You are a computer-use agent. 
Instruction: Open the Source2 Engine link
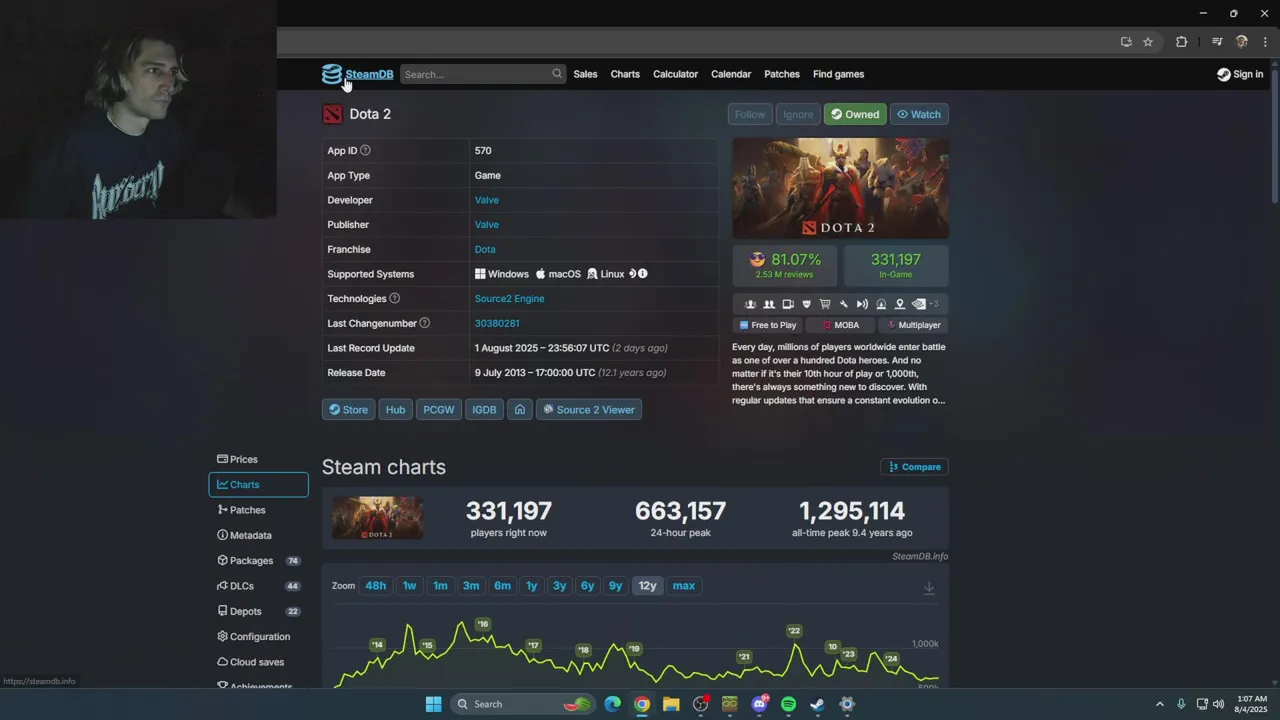point(509,298)
